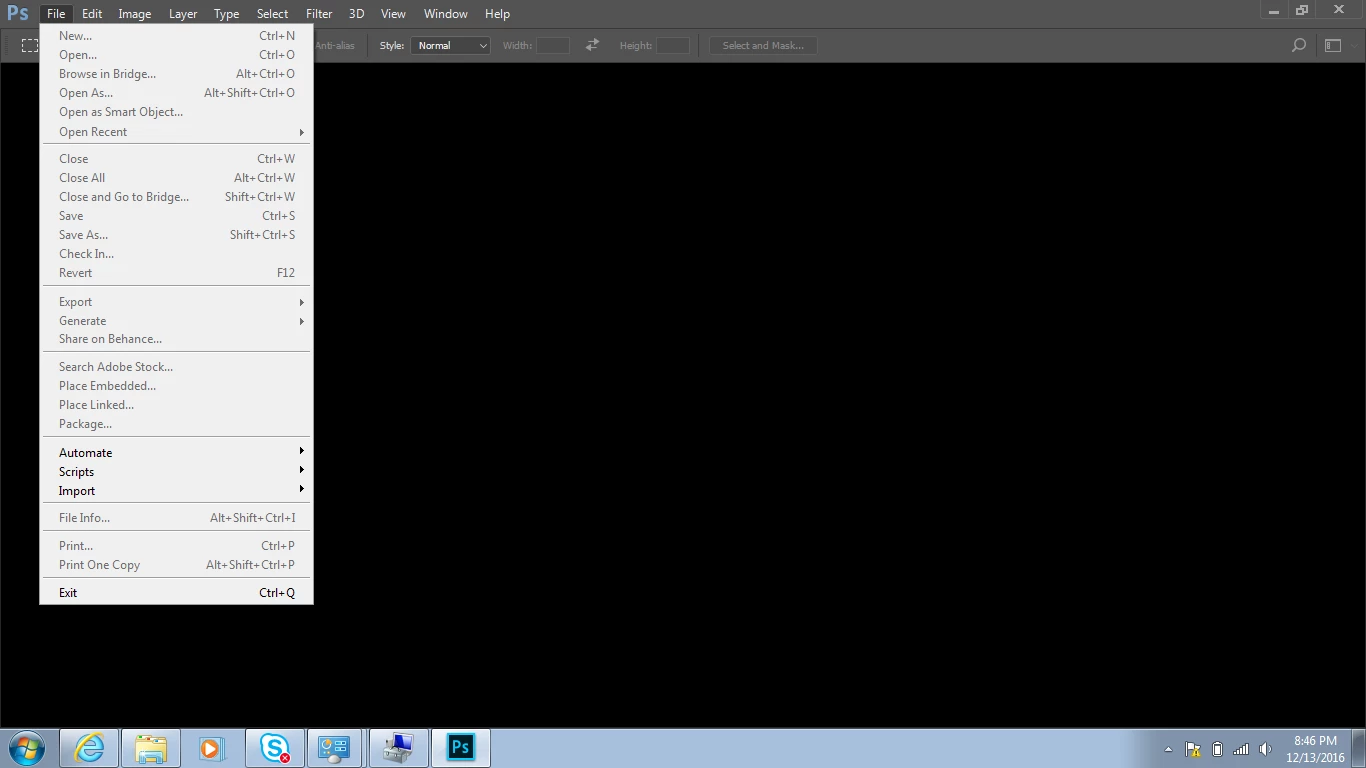Screen dimensions: 1366x768
Task: Select Search Adobe Stock...
Action: tap(176, 367)
